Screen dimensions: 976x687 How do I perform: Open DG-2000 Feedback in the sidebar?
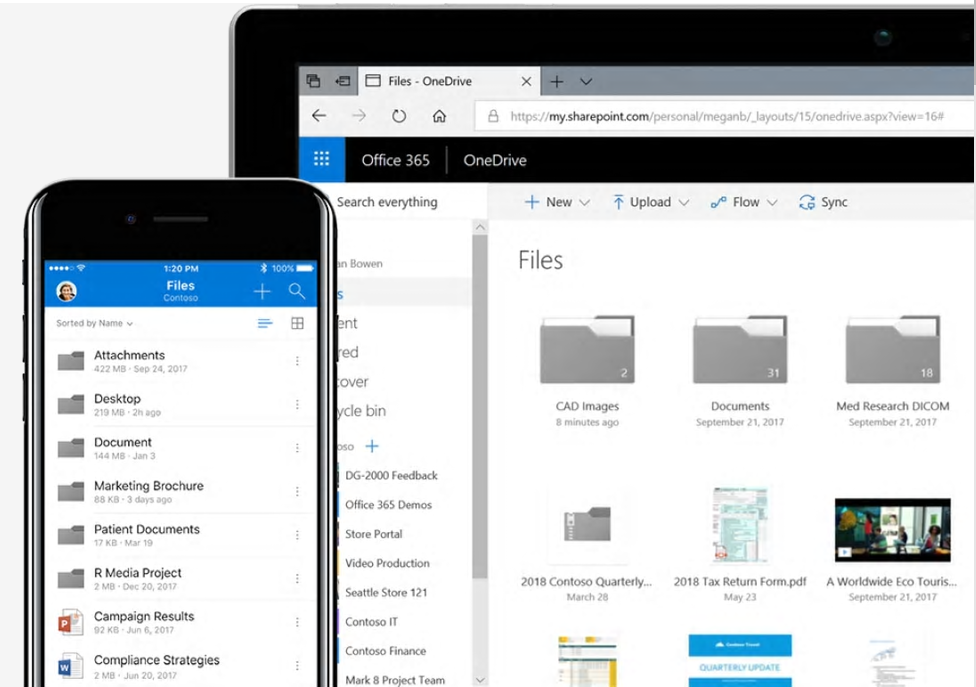tap(392, 475)
